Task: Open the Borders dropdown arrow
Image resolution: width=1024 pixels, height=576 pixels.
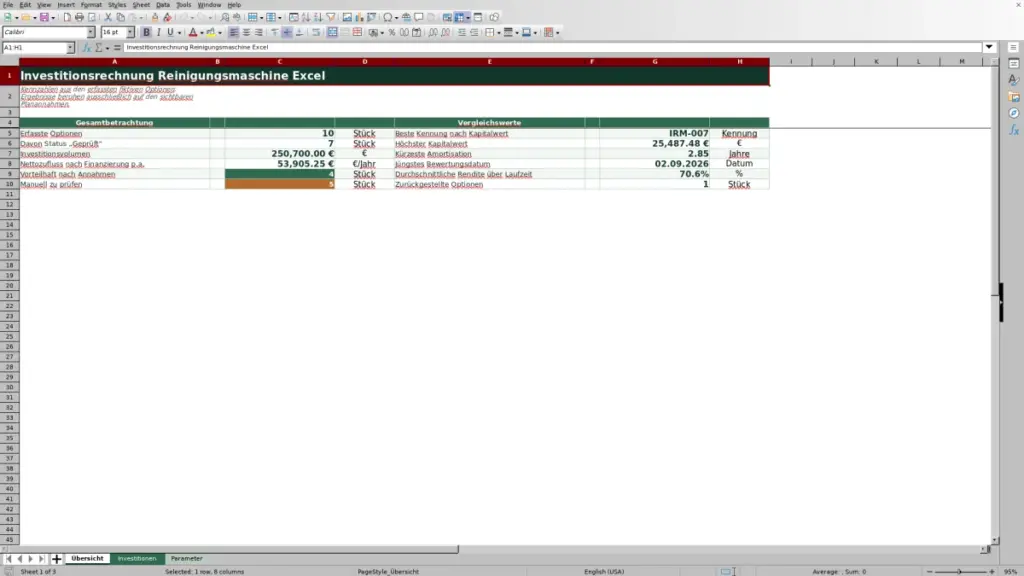Action: coord(499,33)
